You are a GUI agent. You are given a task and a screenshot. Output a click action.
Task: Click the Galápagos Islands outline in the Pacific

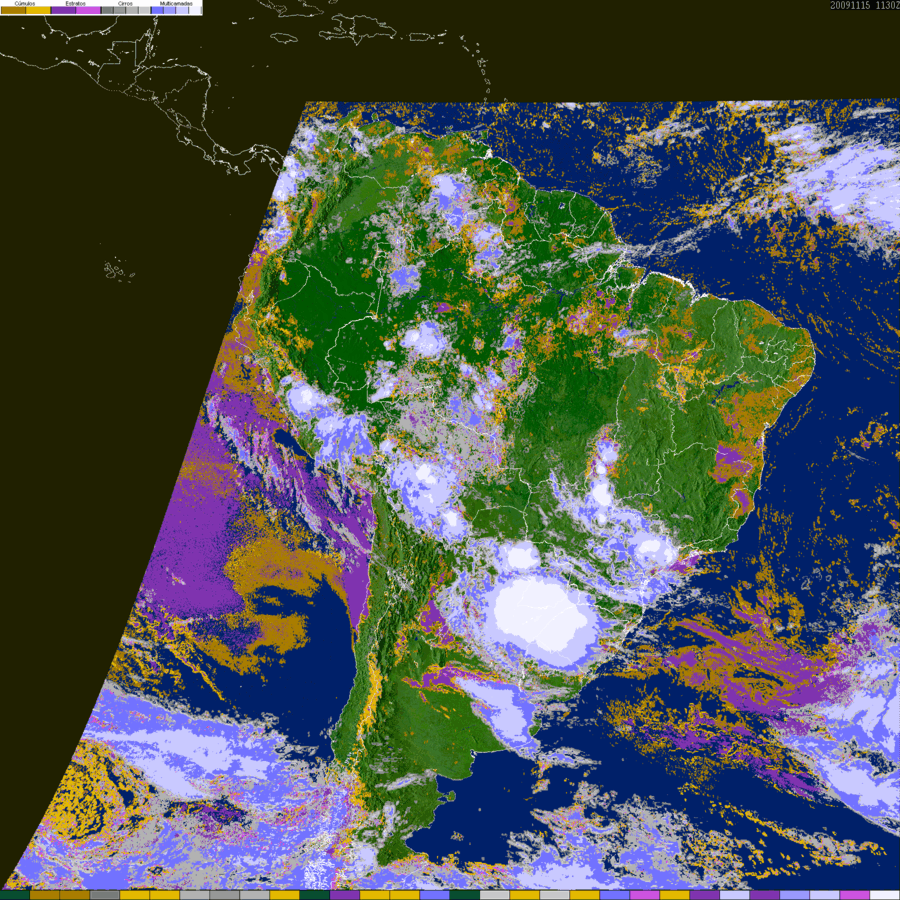pos(119,270)
